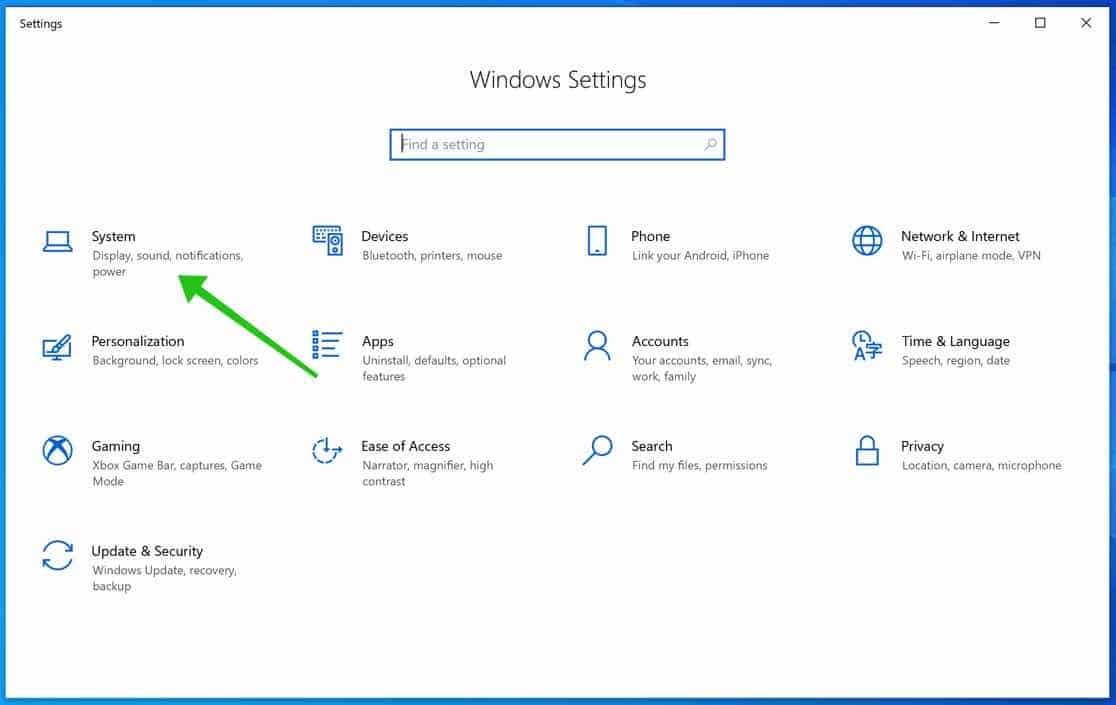Open the Update & Security title
The height and width of the screenshot is (705, 1116).
[147, 551]
